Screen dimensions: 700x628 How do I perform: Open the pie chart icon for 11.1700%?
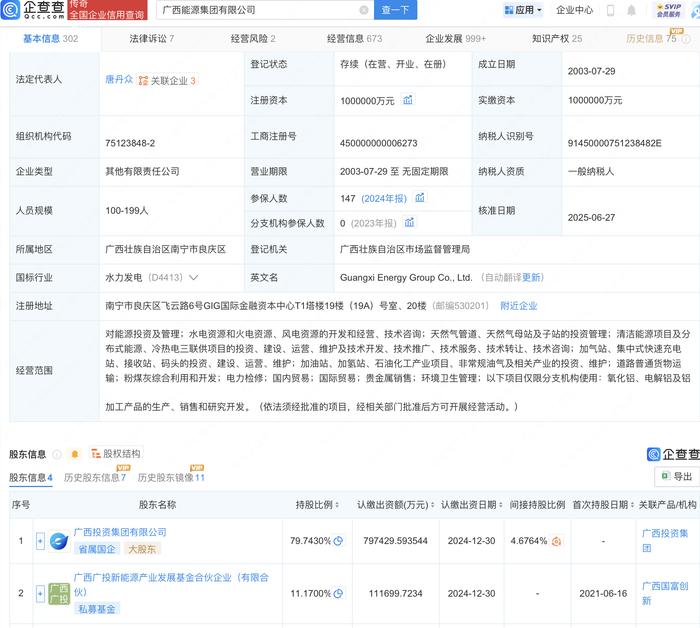point(338,594)
